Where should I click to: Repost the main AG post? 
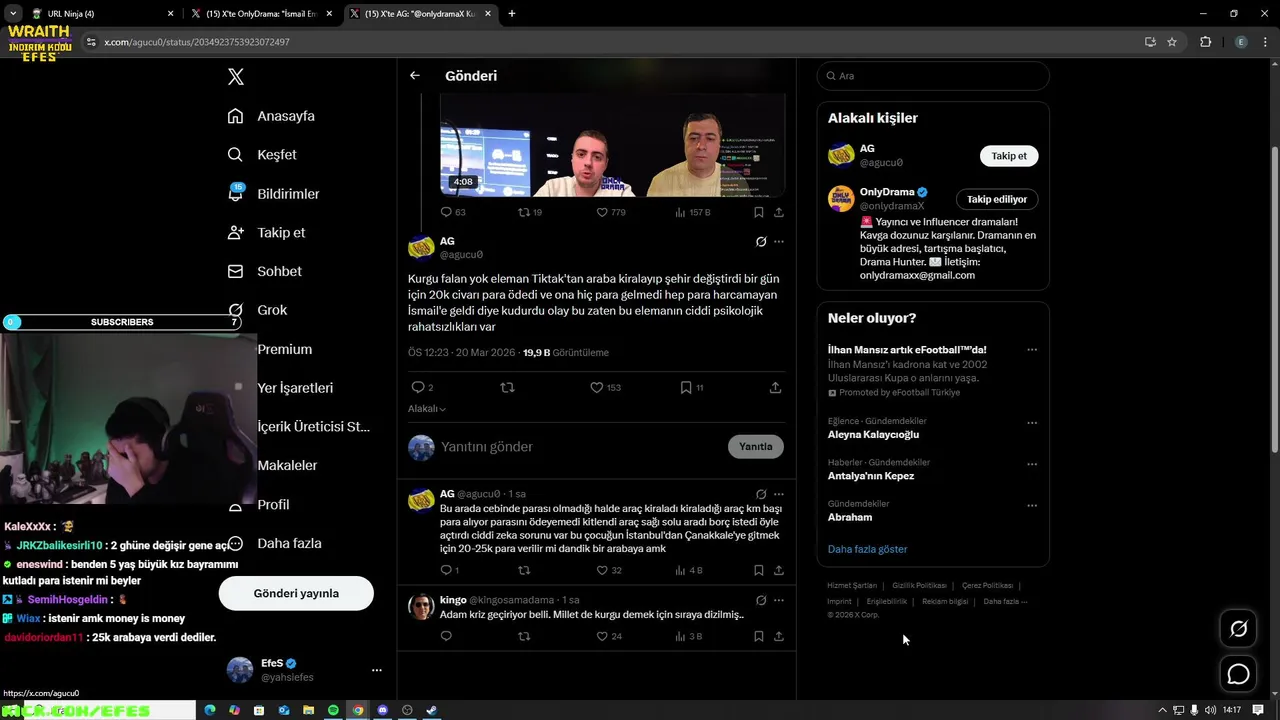click(507, 387)
